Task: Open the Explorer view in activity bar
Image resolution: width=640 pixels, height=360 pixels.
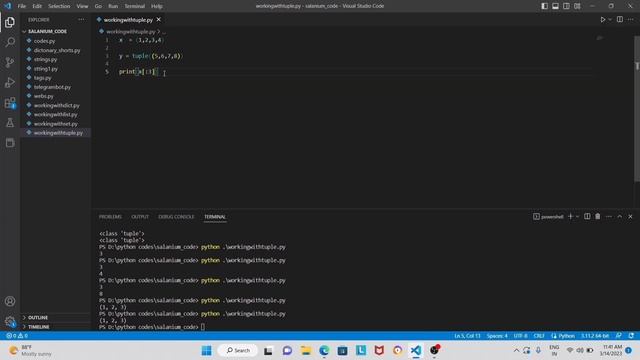Action: pyautogui.click(x=10, y=22)
